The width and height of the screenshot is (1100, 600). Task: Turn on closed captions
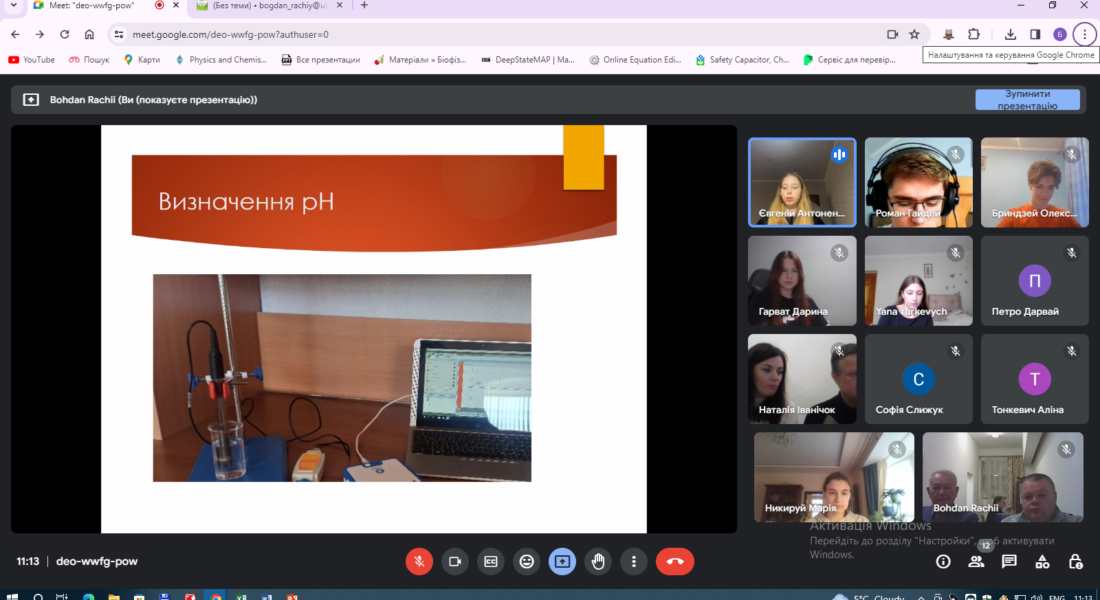point(490,562)
